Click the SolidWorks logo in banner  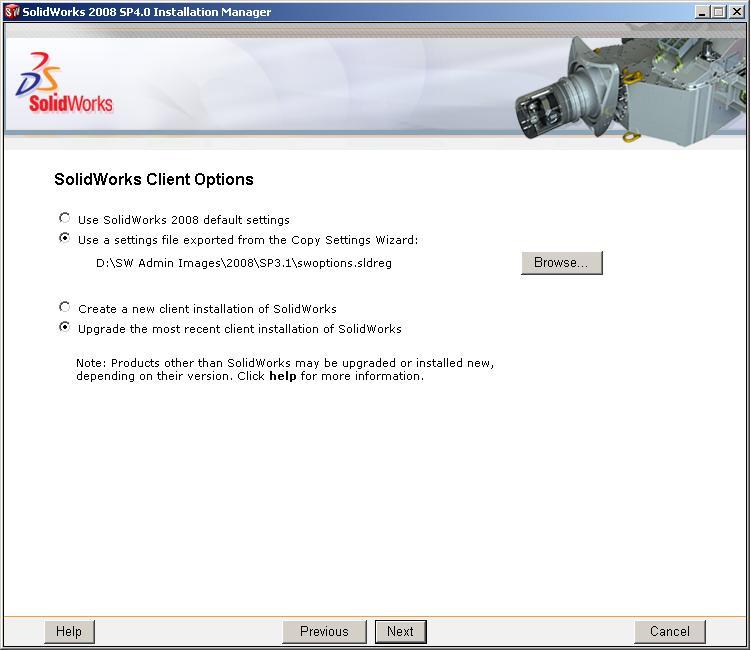64,83
